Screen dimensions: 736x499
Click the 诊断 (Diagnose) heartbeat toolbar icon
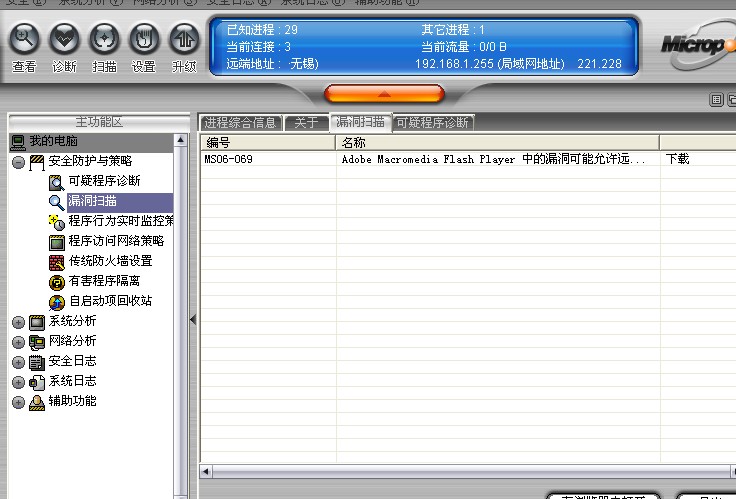coord(64,40)
